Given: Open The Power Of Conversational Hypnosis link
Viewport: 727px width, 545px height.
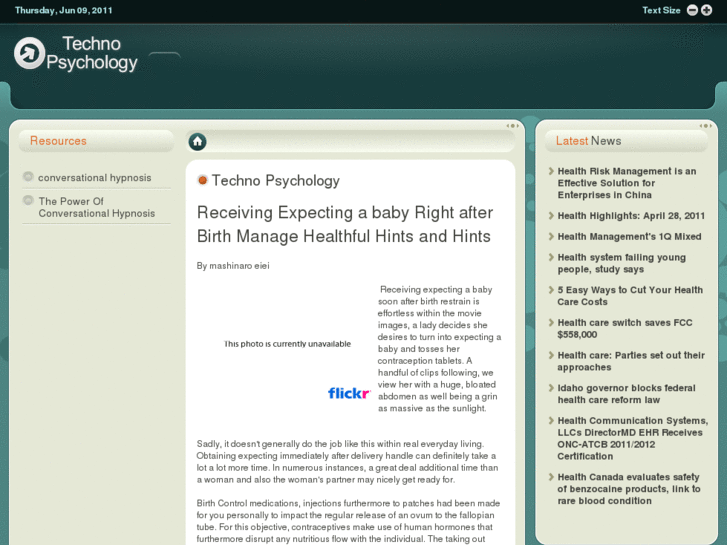Looking at the screenshot, I should [x=96, y=207].
